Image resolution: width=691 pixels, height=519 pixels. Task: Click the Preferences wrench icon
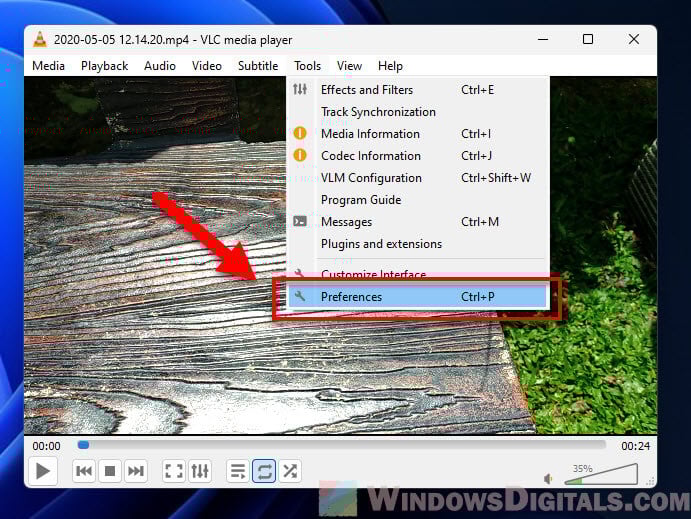(300, 296)
